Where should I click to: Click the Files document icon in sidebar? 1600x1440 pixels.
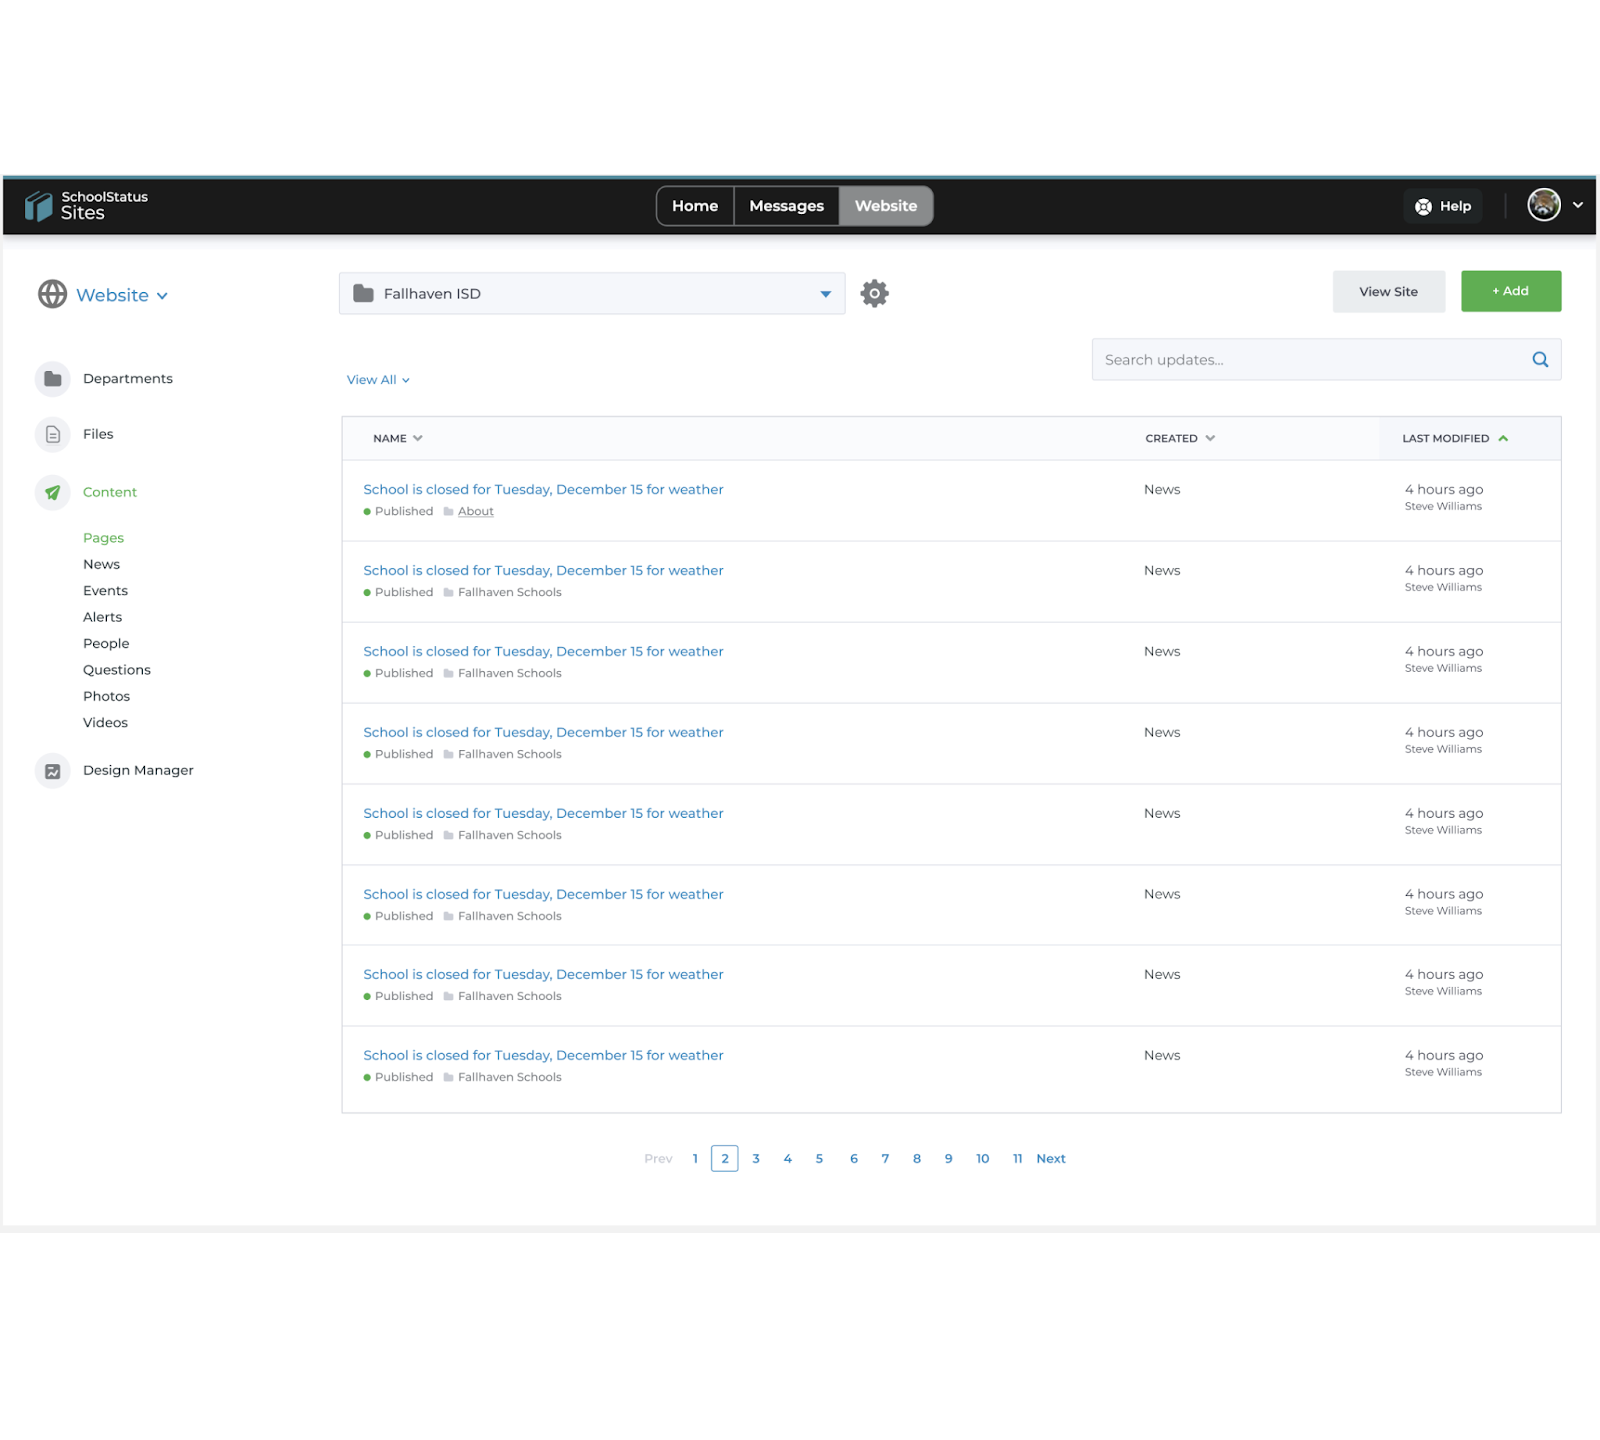[x=52, y=433]
